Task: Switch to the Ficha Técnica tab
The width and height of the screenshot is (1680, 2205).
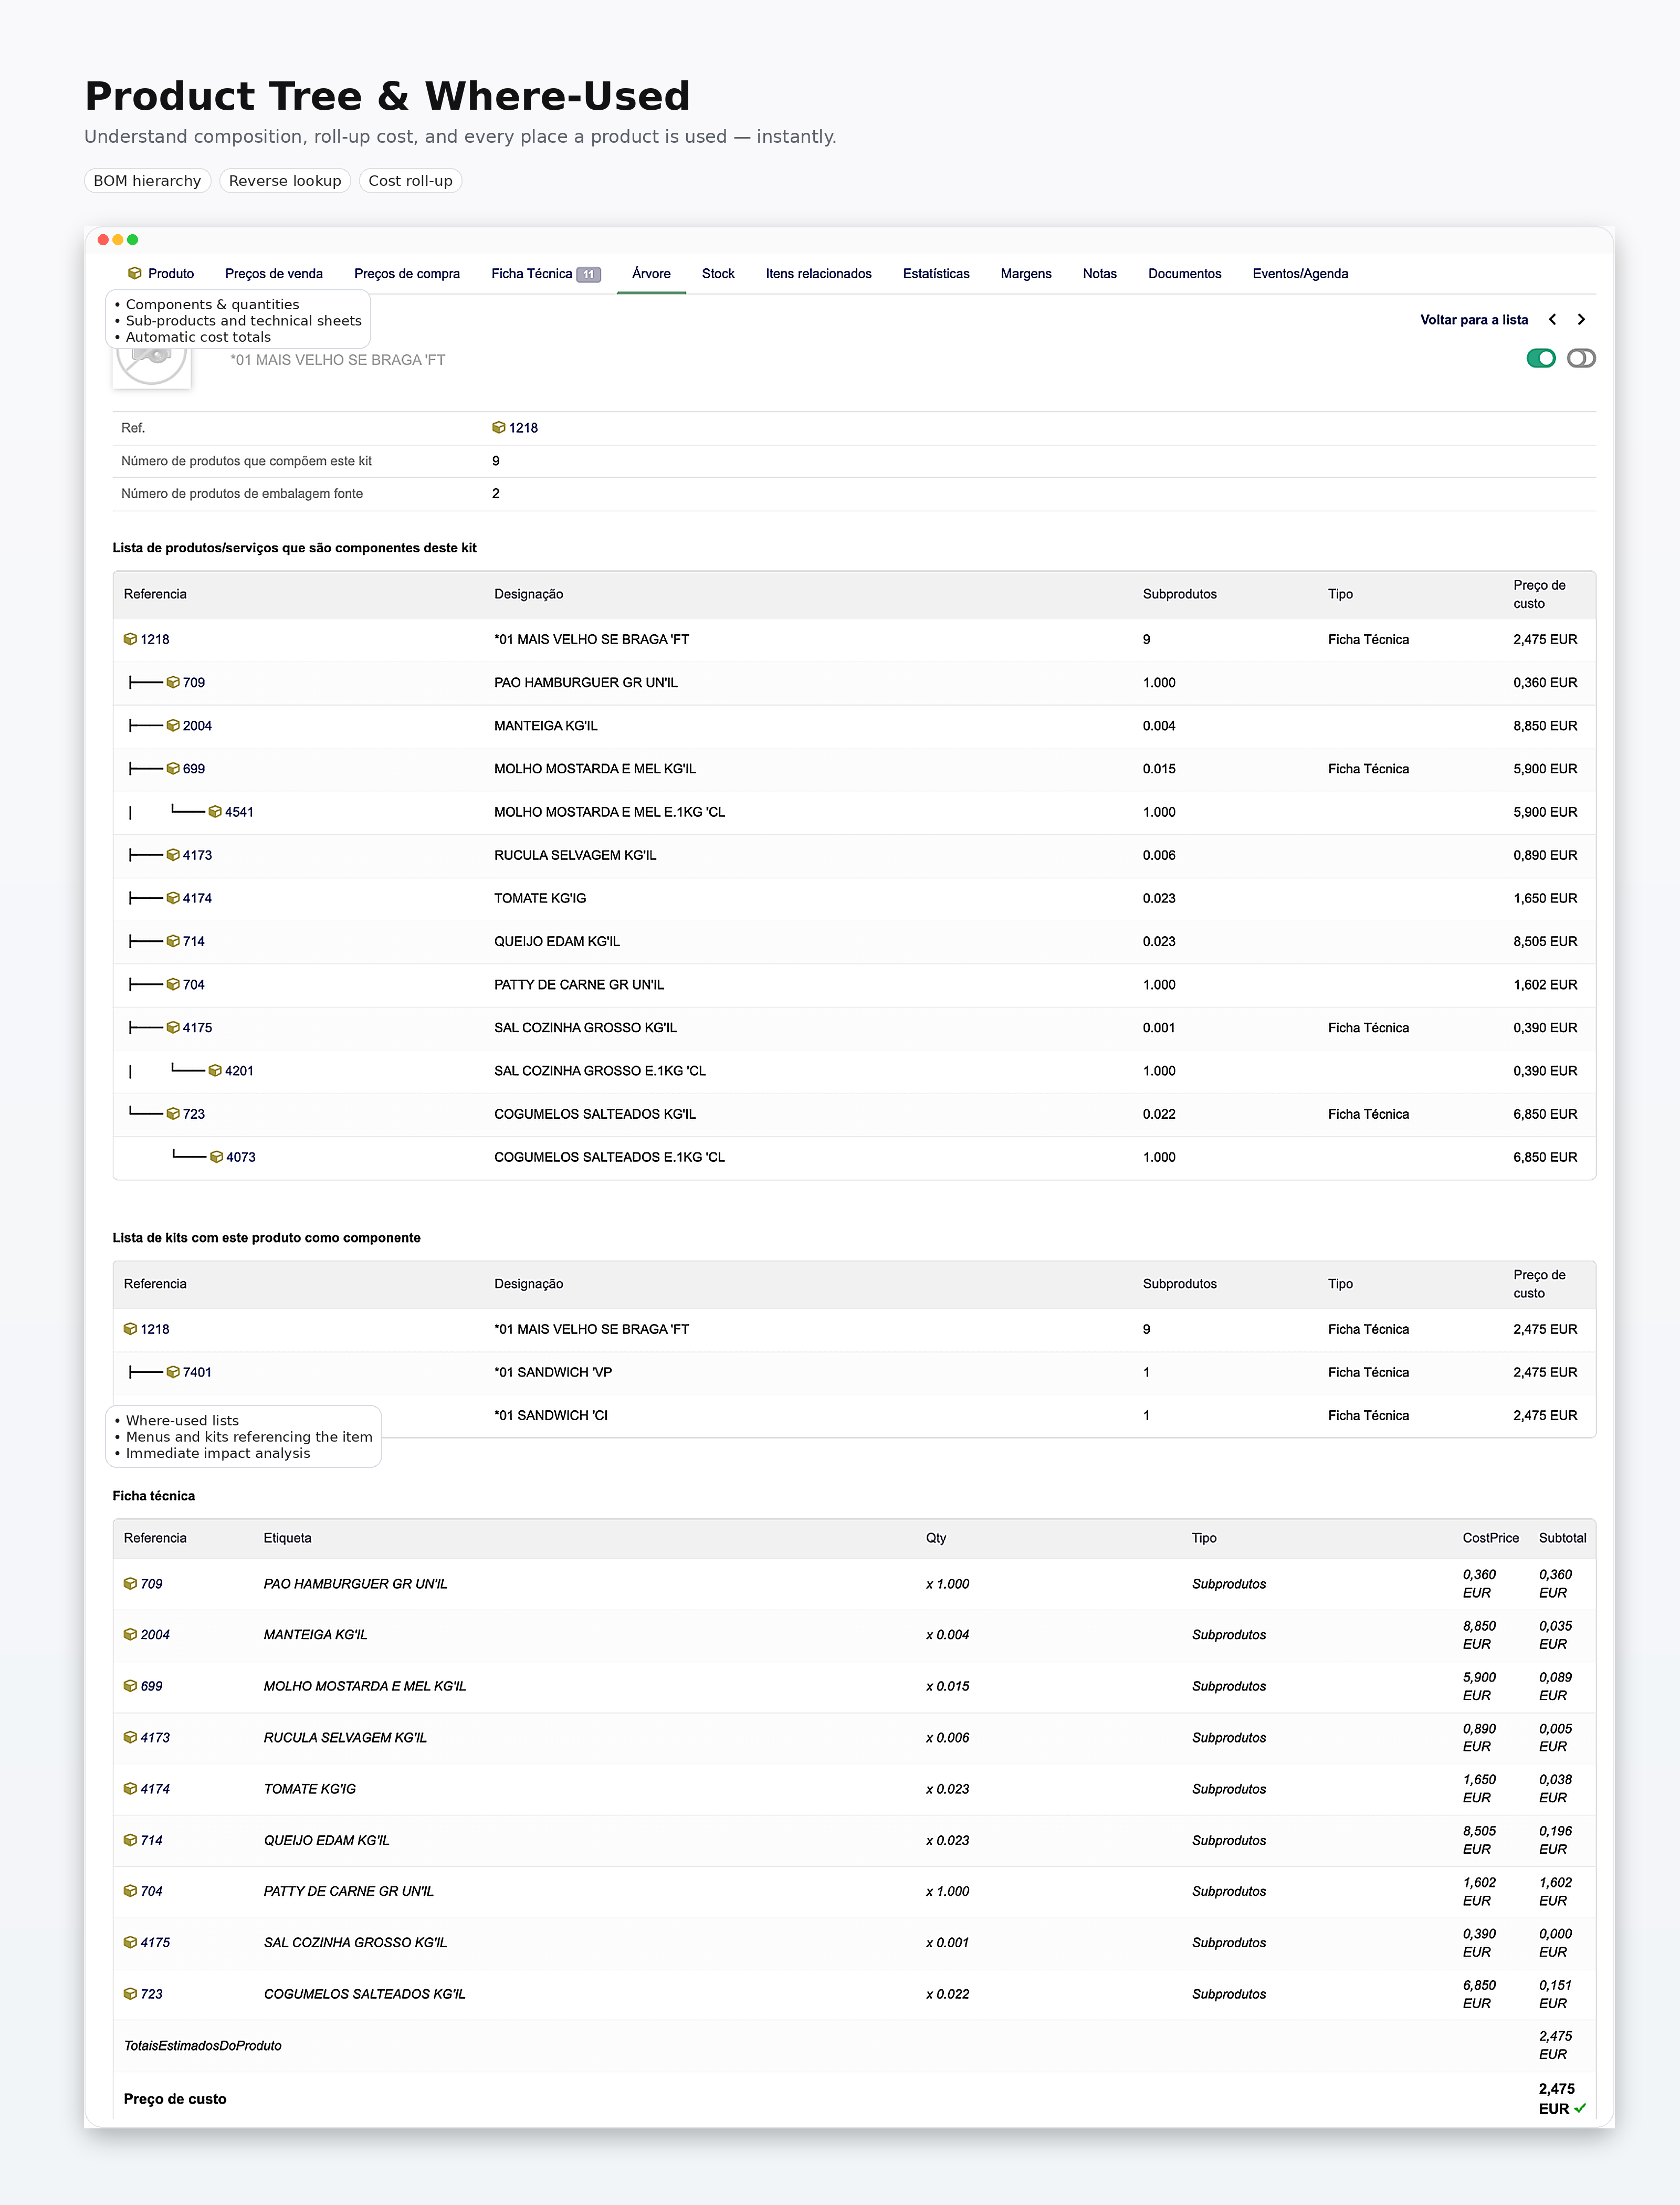Action: click(x=532, y=273)
